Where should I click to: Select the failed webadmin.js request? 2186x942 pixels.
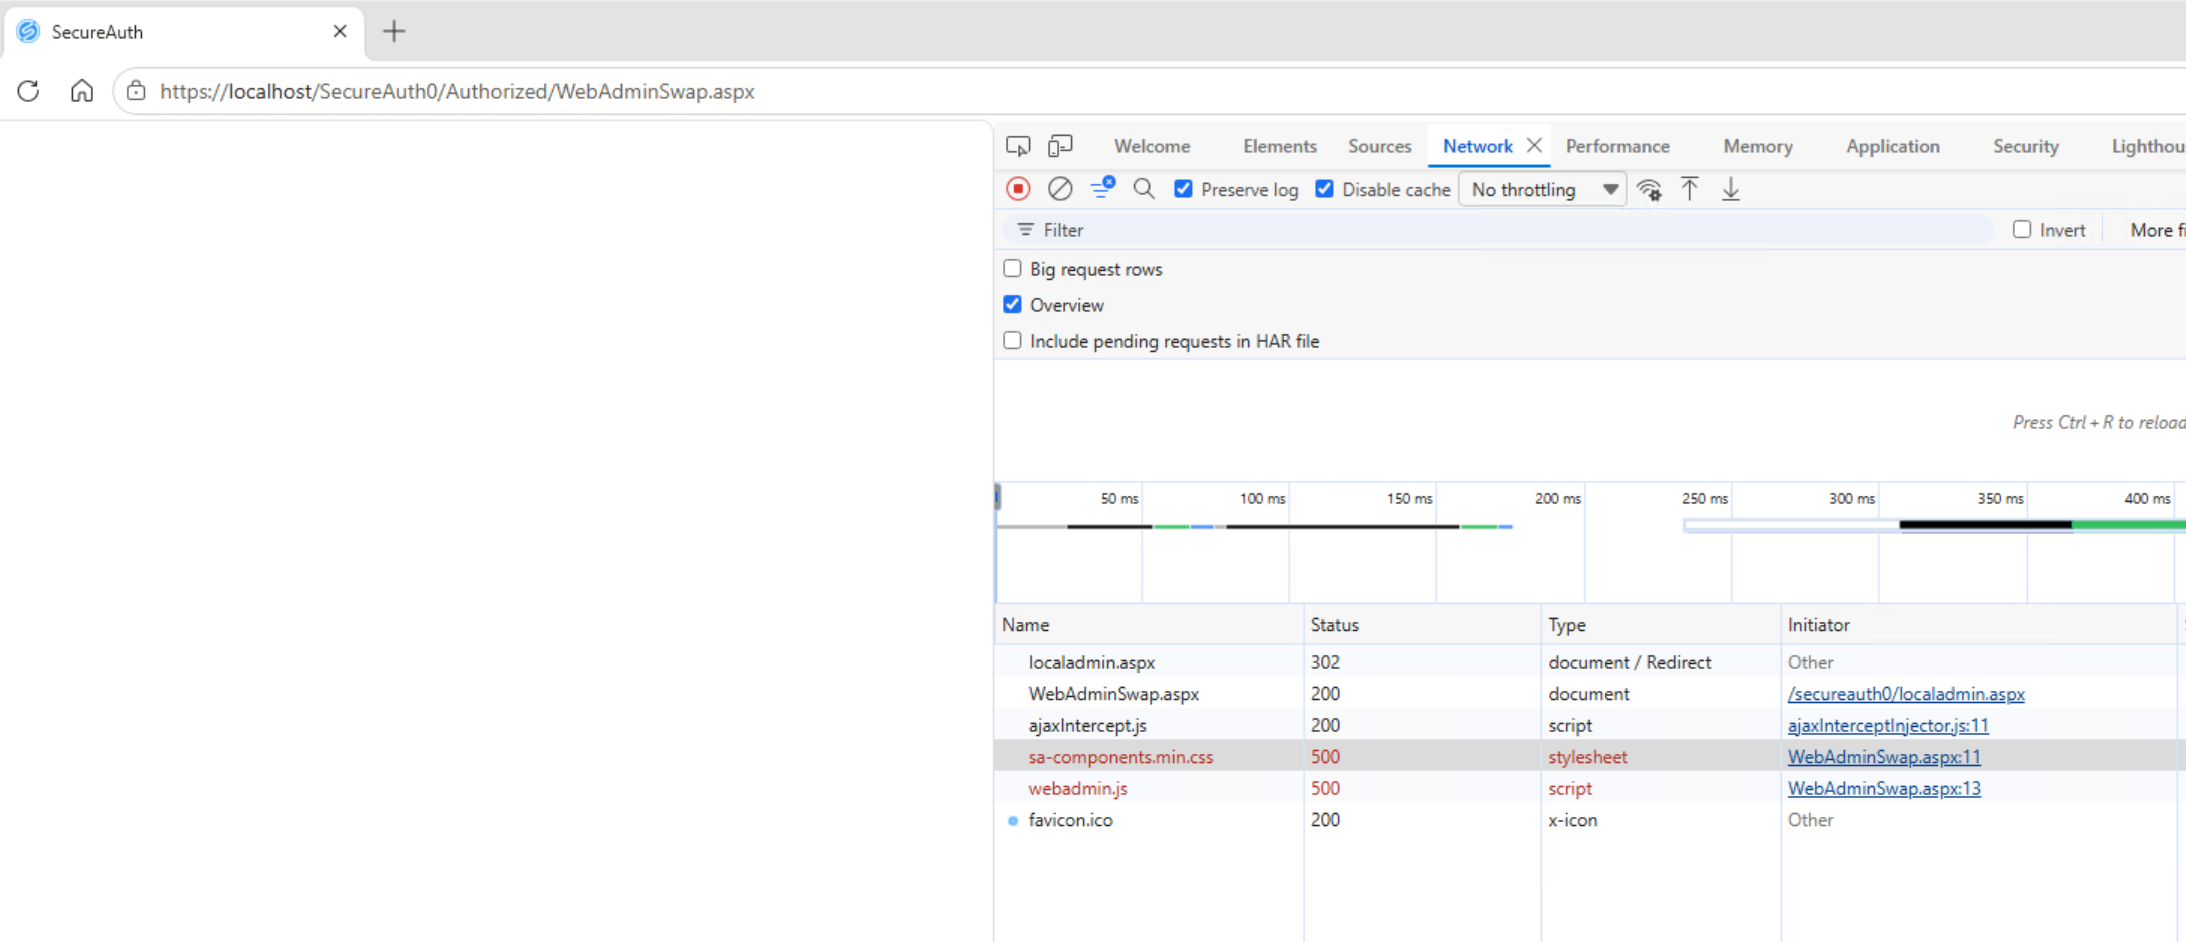(x=1077, y=788)
